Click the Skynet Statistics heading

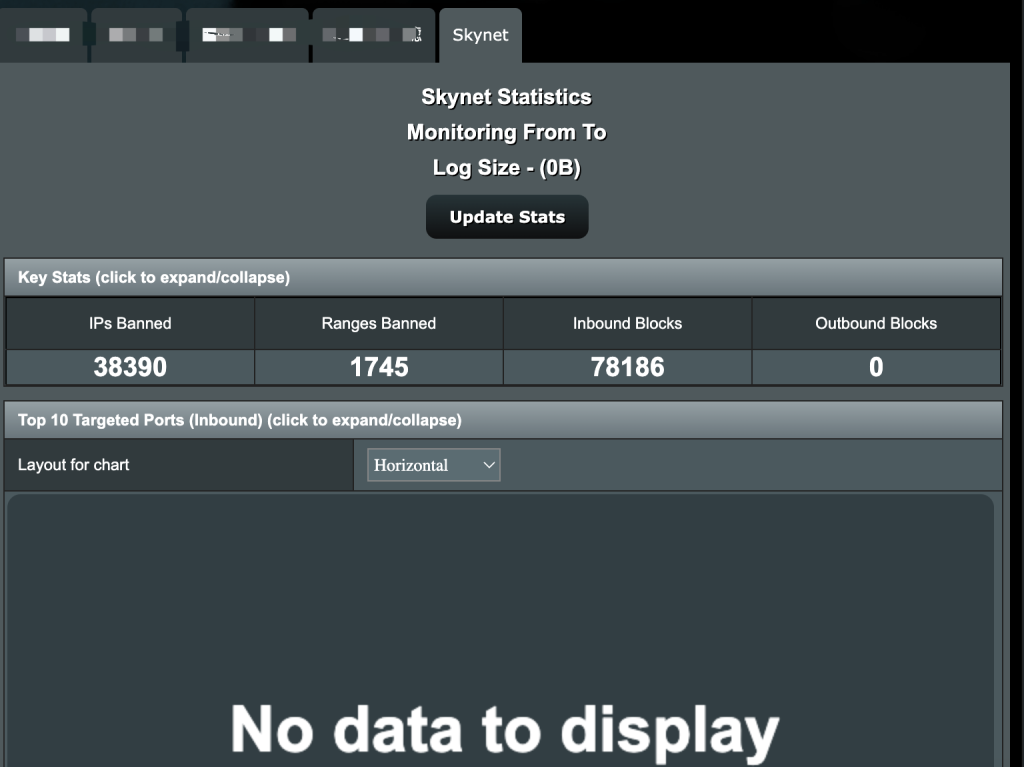point(507,97)
